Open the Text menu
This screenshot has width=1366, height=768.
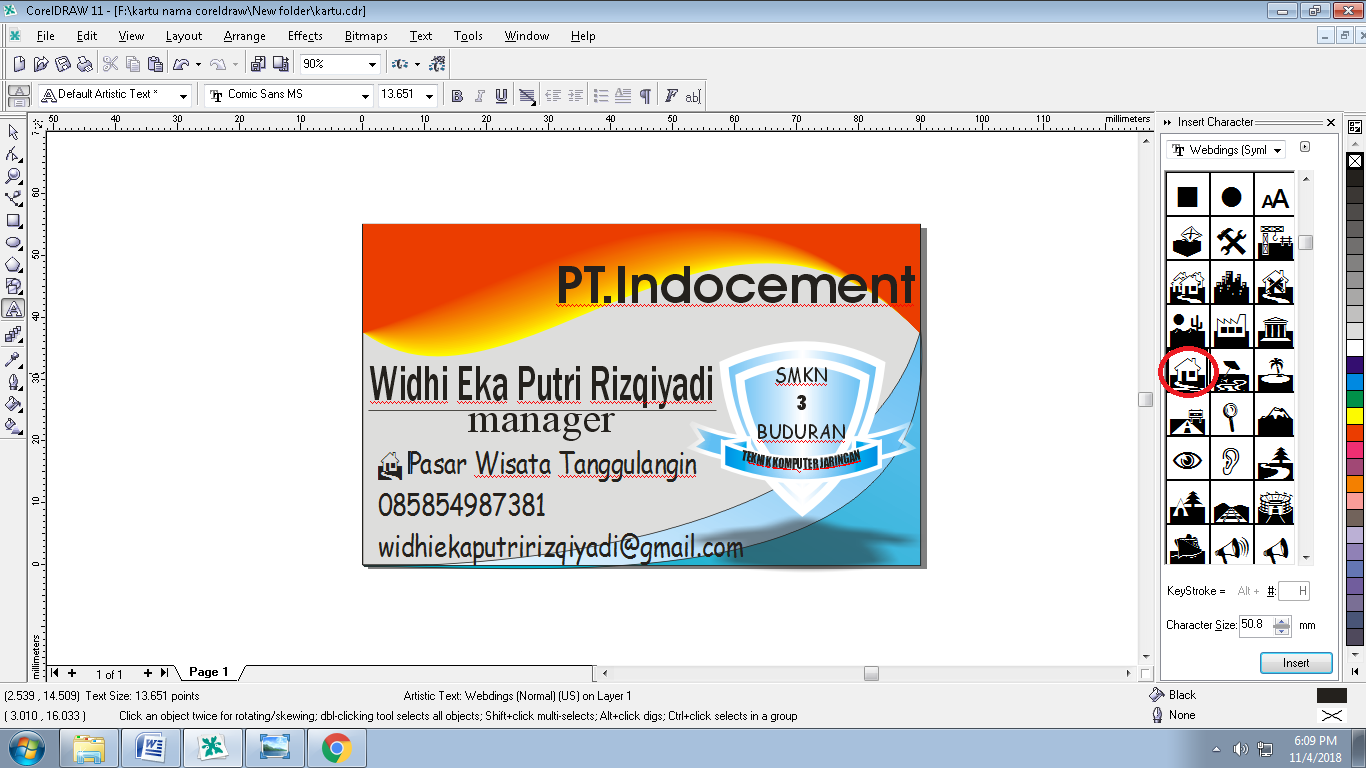pyautogui.click(x=421, y=35)
